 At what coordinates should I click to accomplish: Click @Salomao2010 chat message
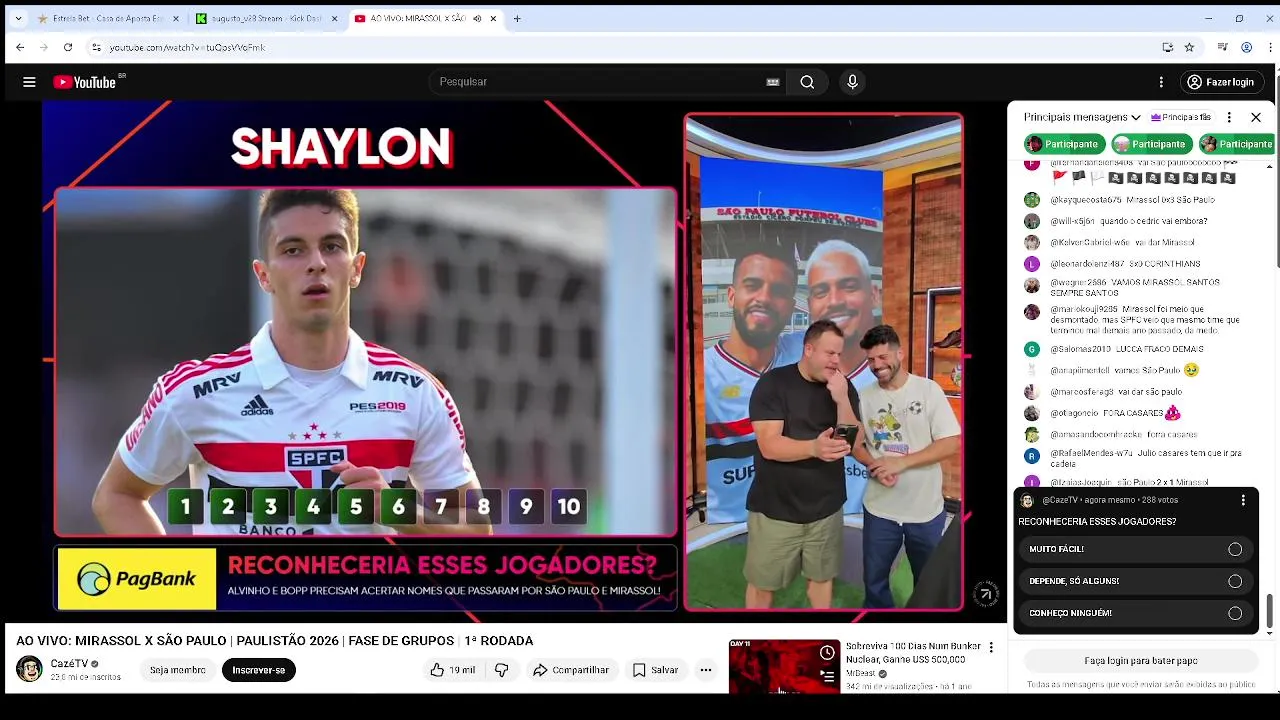point(1127,349)
